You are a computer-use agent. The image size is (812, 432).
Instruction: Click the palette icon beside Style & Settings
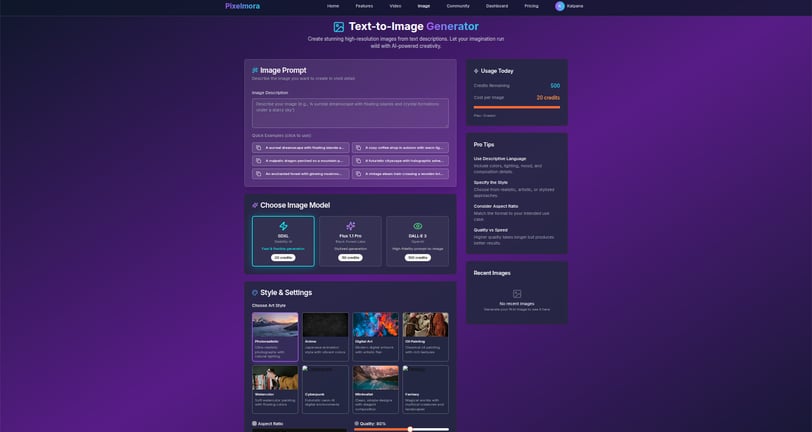point(255,293)
